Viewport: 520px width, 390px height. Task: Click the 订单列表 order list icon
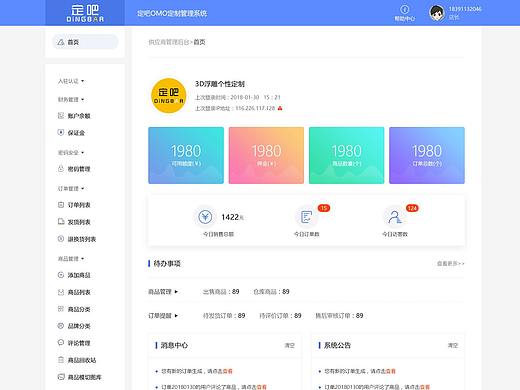coord(61,205)
